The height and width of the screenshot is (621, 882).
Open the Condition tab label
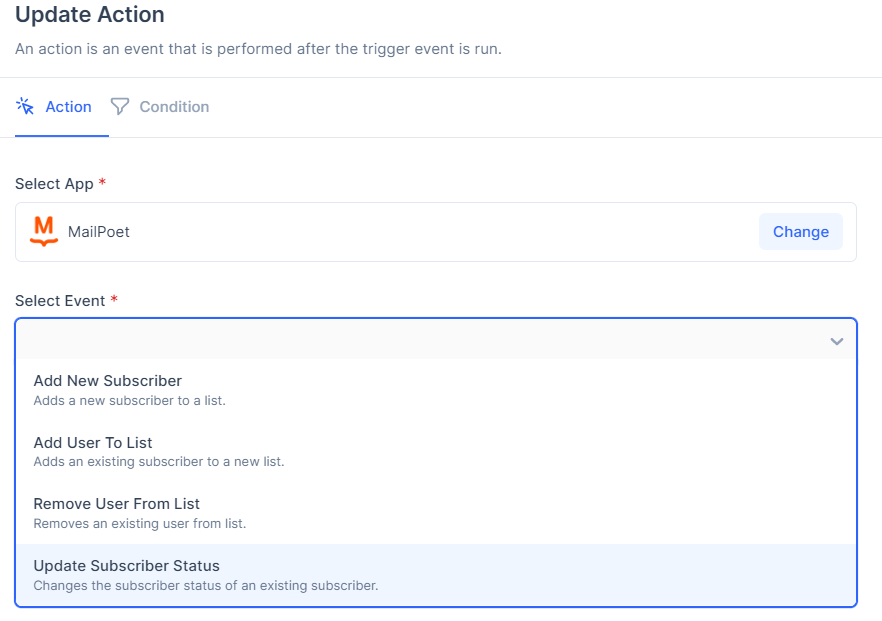(x=174, y=107)
